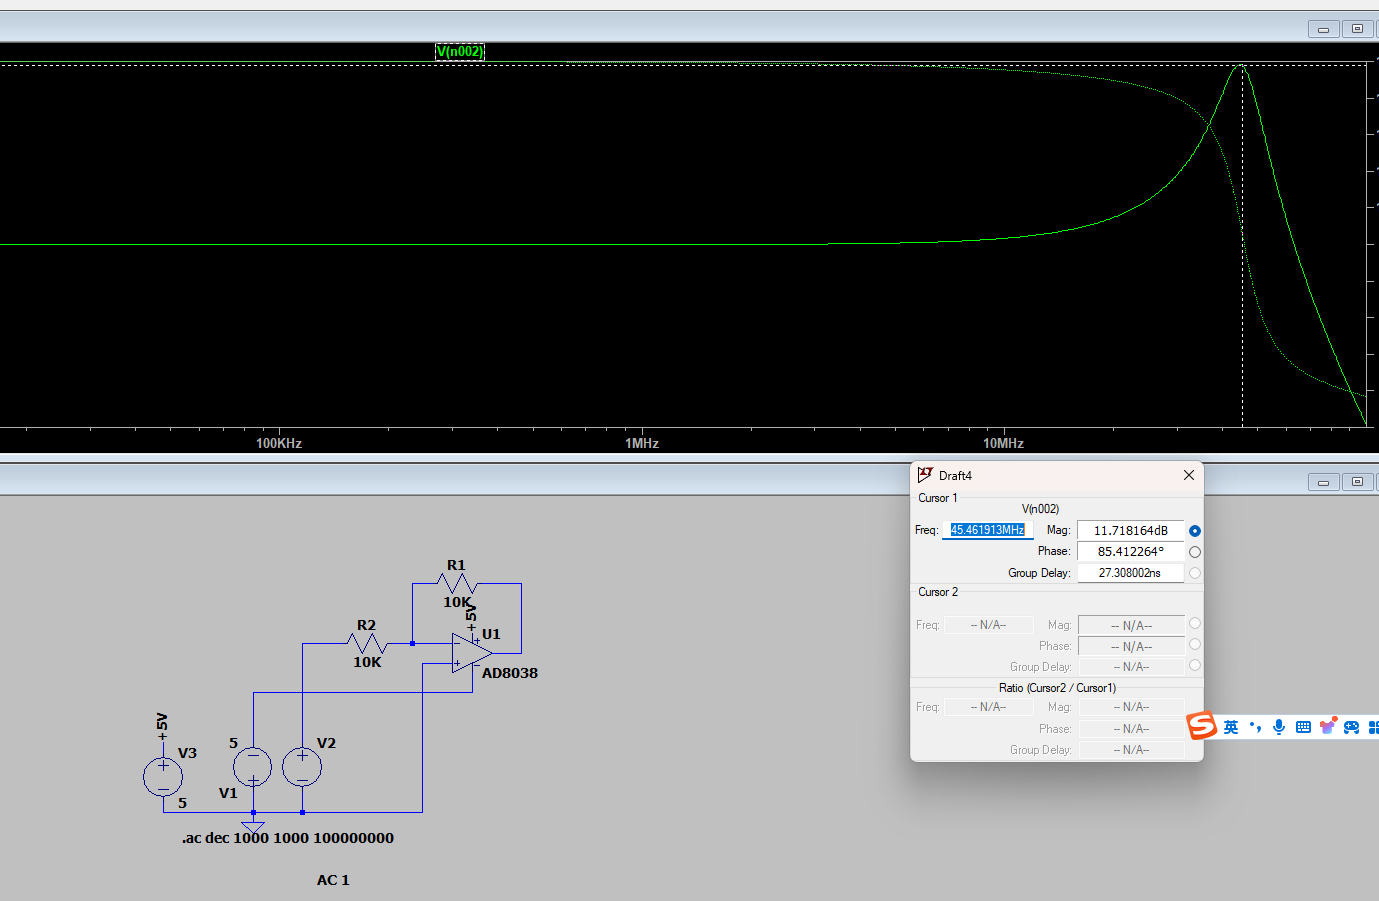
Task: Click the Sogou input method S logo
Action: click(x=1202, y=725)
